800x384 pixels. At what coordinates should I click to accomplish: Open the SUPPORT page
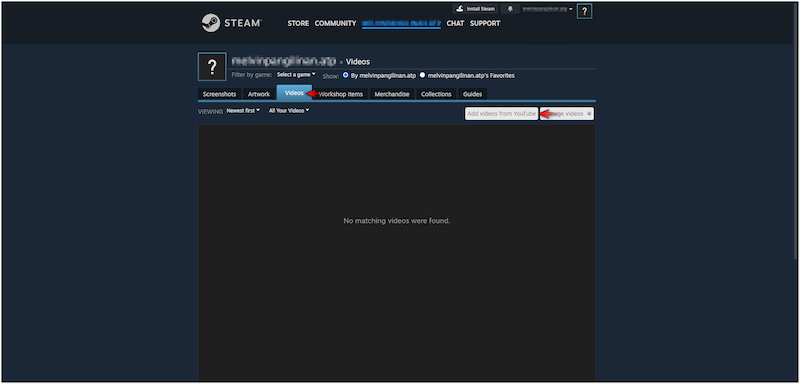pyautogui.click(x=485, y=23)
